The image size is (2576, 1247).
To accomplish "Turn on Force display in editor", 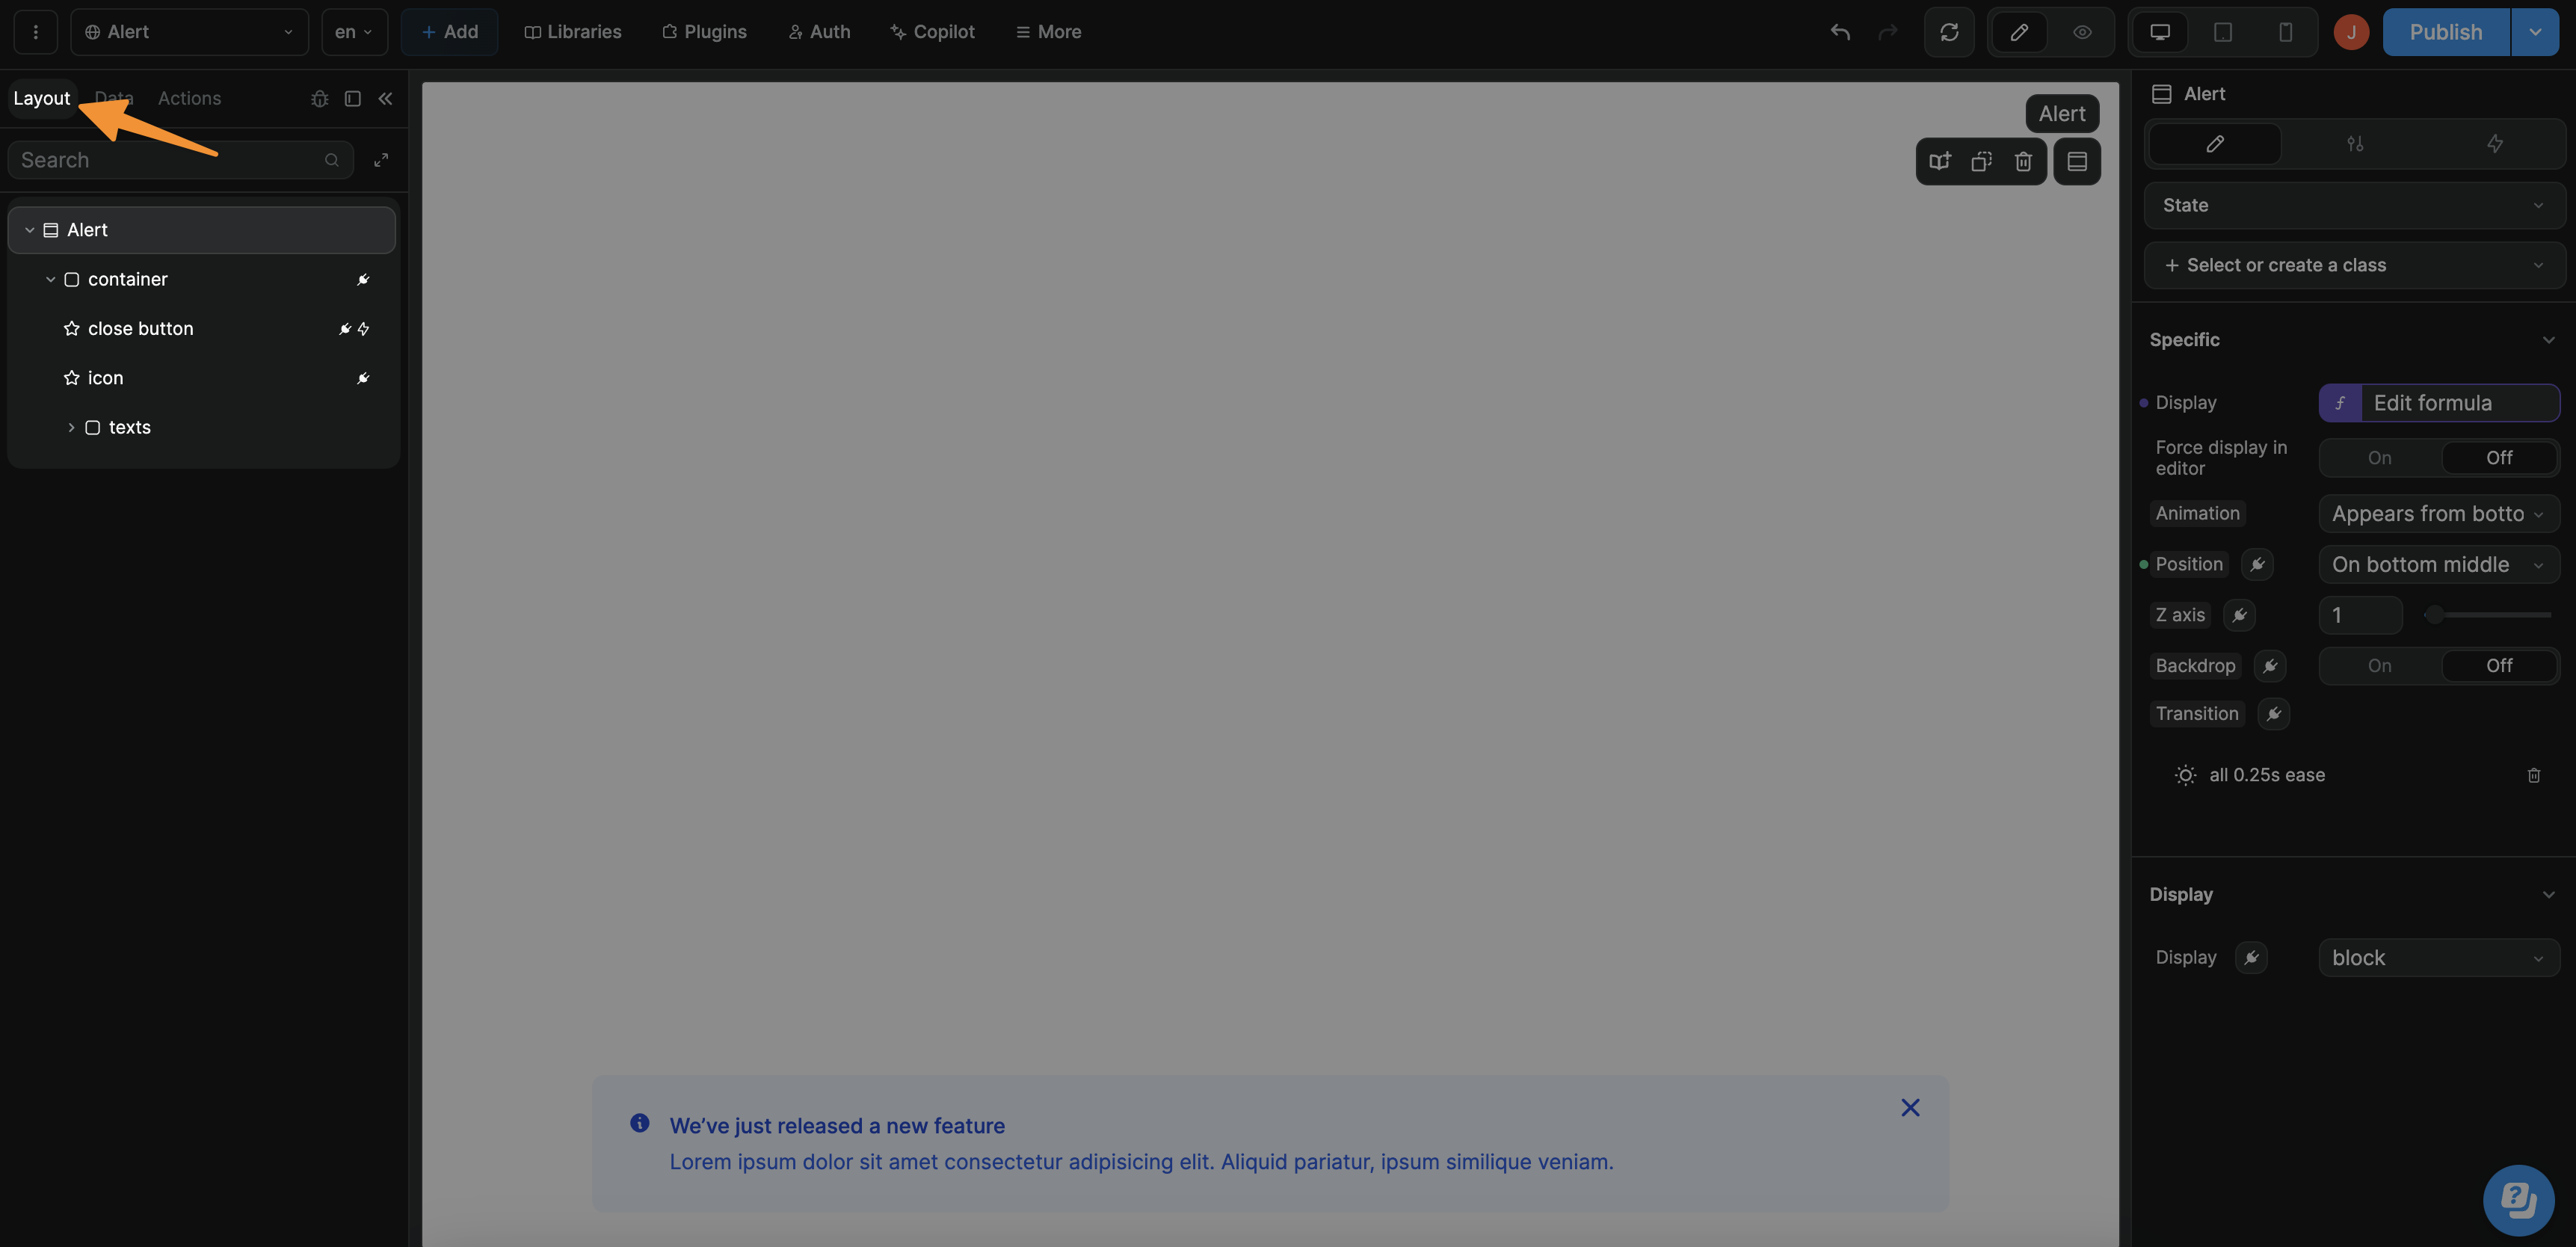I will [x=2379, y=458].
